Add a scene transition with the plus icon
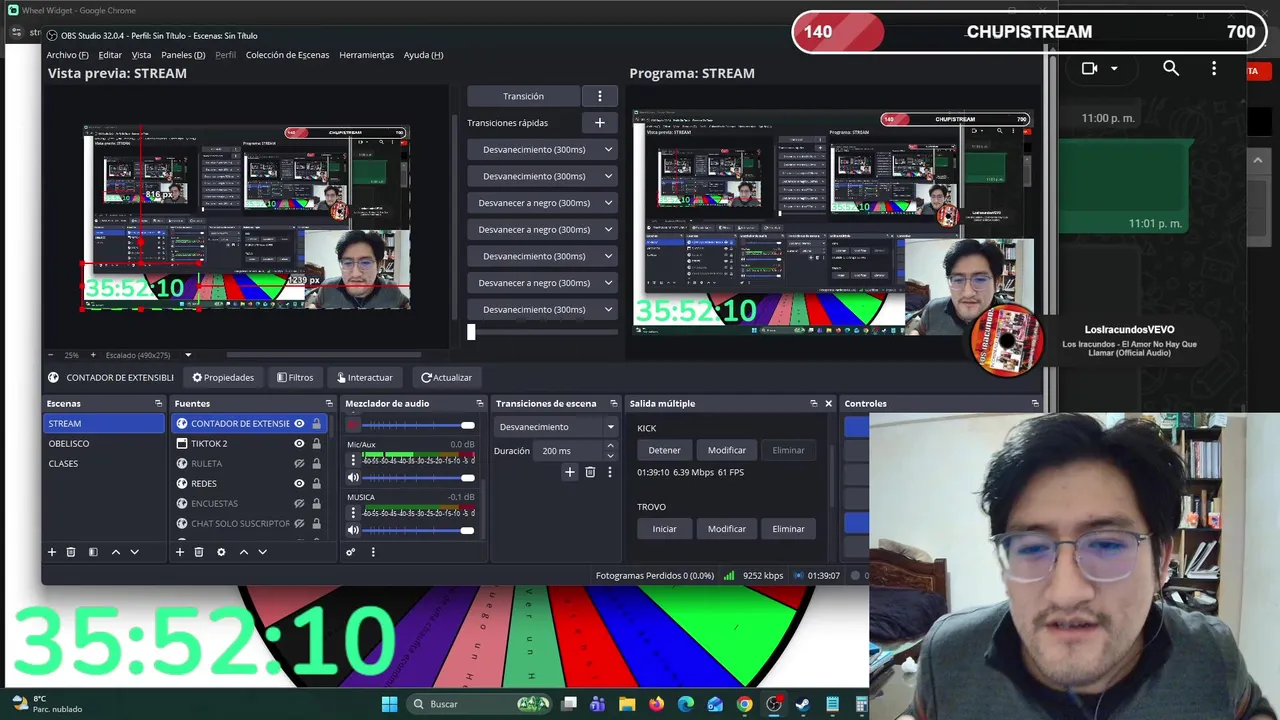 coord(570,472)
